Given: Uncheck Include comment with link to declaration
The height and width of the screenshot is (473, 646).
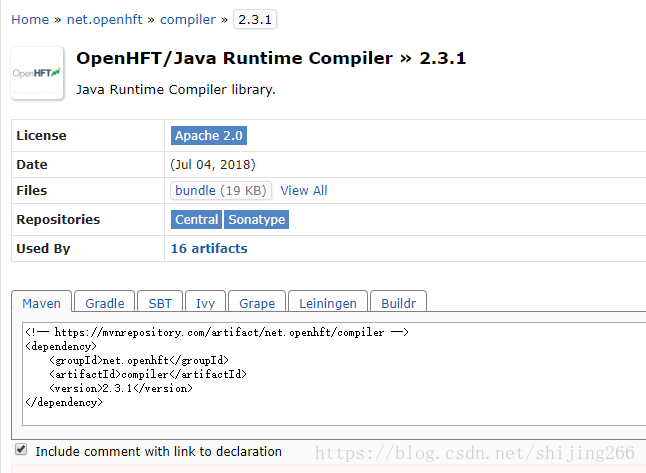Looking at the screenshot, I should click(x=21, y=450).
